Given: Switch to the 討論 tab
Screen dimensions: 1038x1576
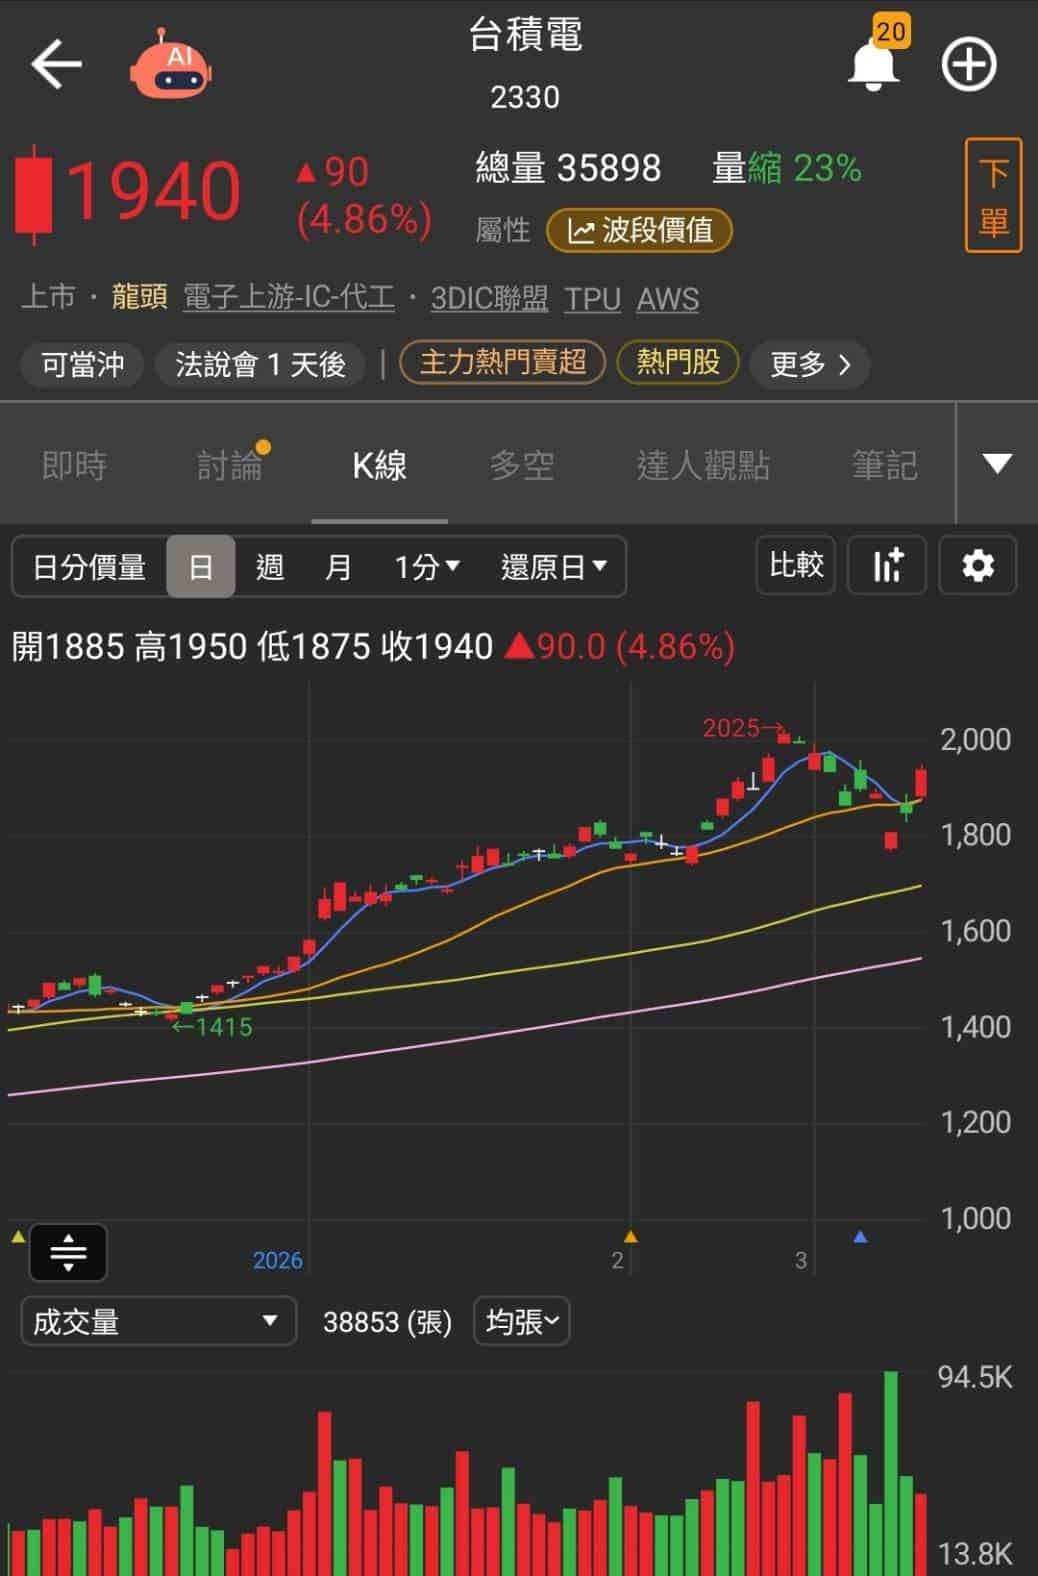Looking at the screenshot, I should 230,465.
